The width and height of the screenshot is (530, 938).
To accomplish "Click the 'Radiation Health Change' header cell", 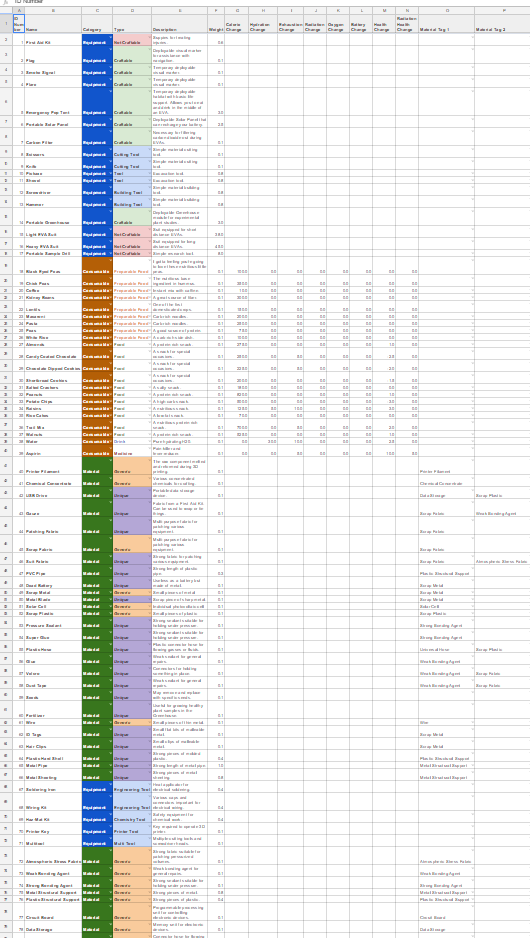I will 407,23.
